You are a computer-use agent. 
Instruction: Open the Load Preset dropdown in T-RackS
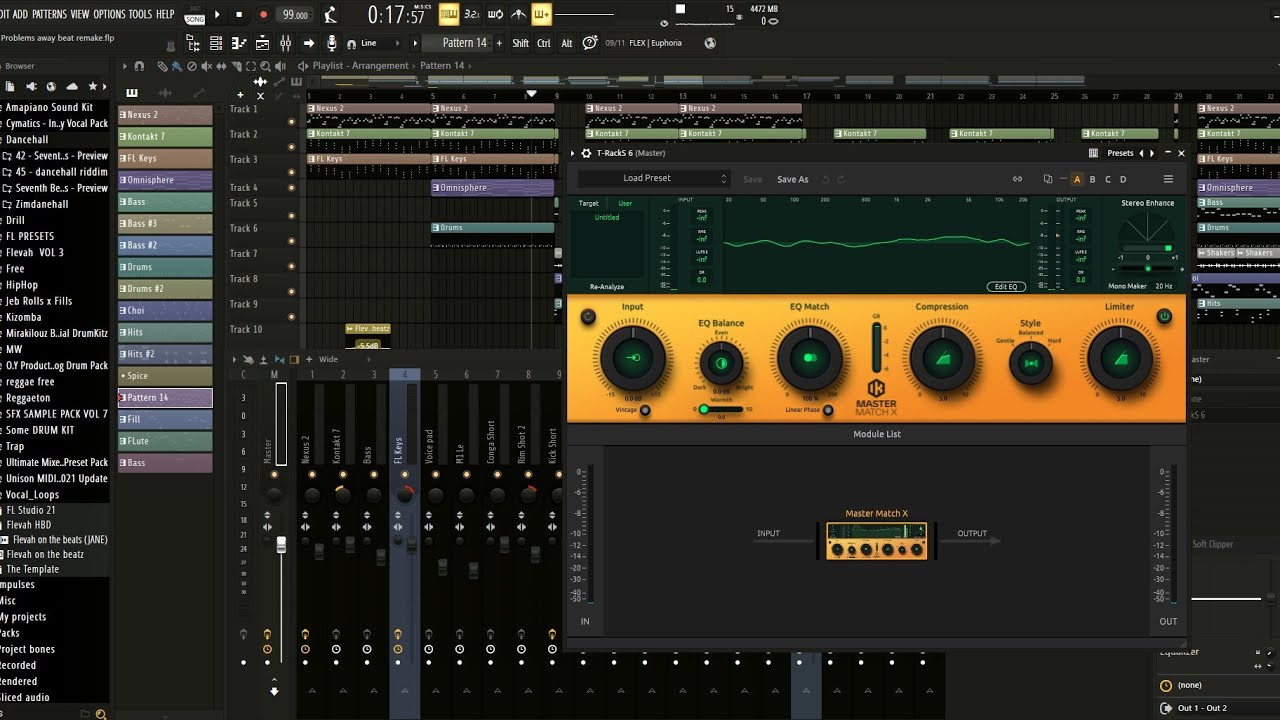[x=654, y=178]
